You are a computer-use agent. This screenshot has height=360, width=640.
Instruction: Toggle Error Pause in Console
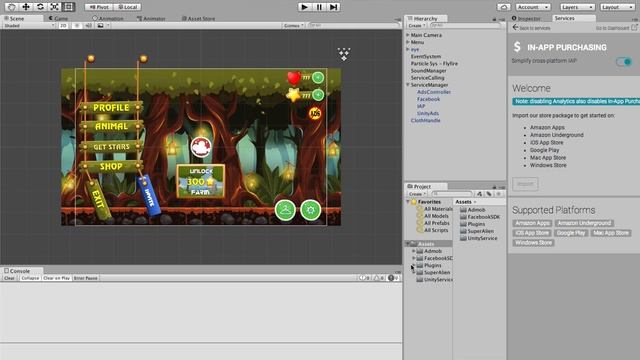[86, 278]
